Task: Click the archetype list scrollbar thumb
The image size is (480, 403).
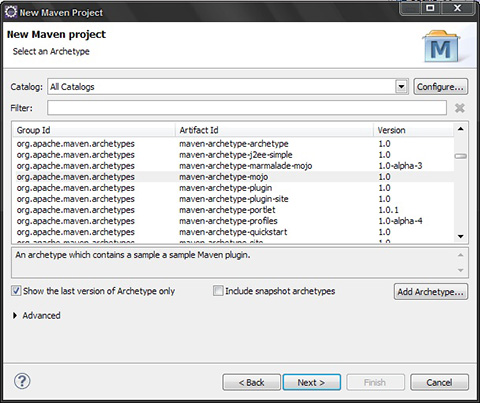Action: [461, 156]
